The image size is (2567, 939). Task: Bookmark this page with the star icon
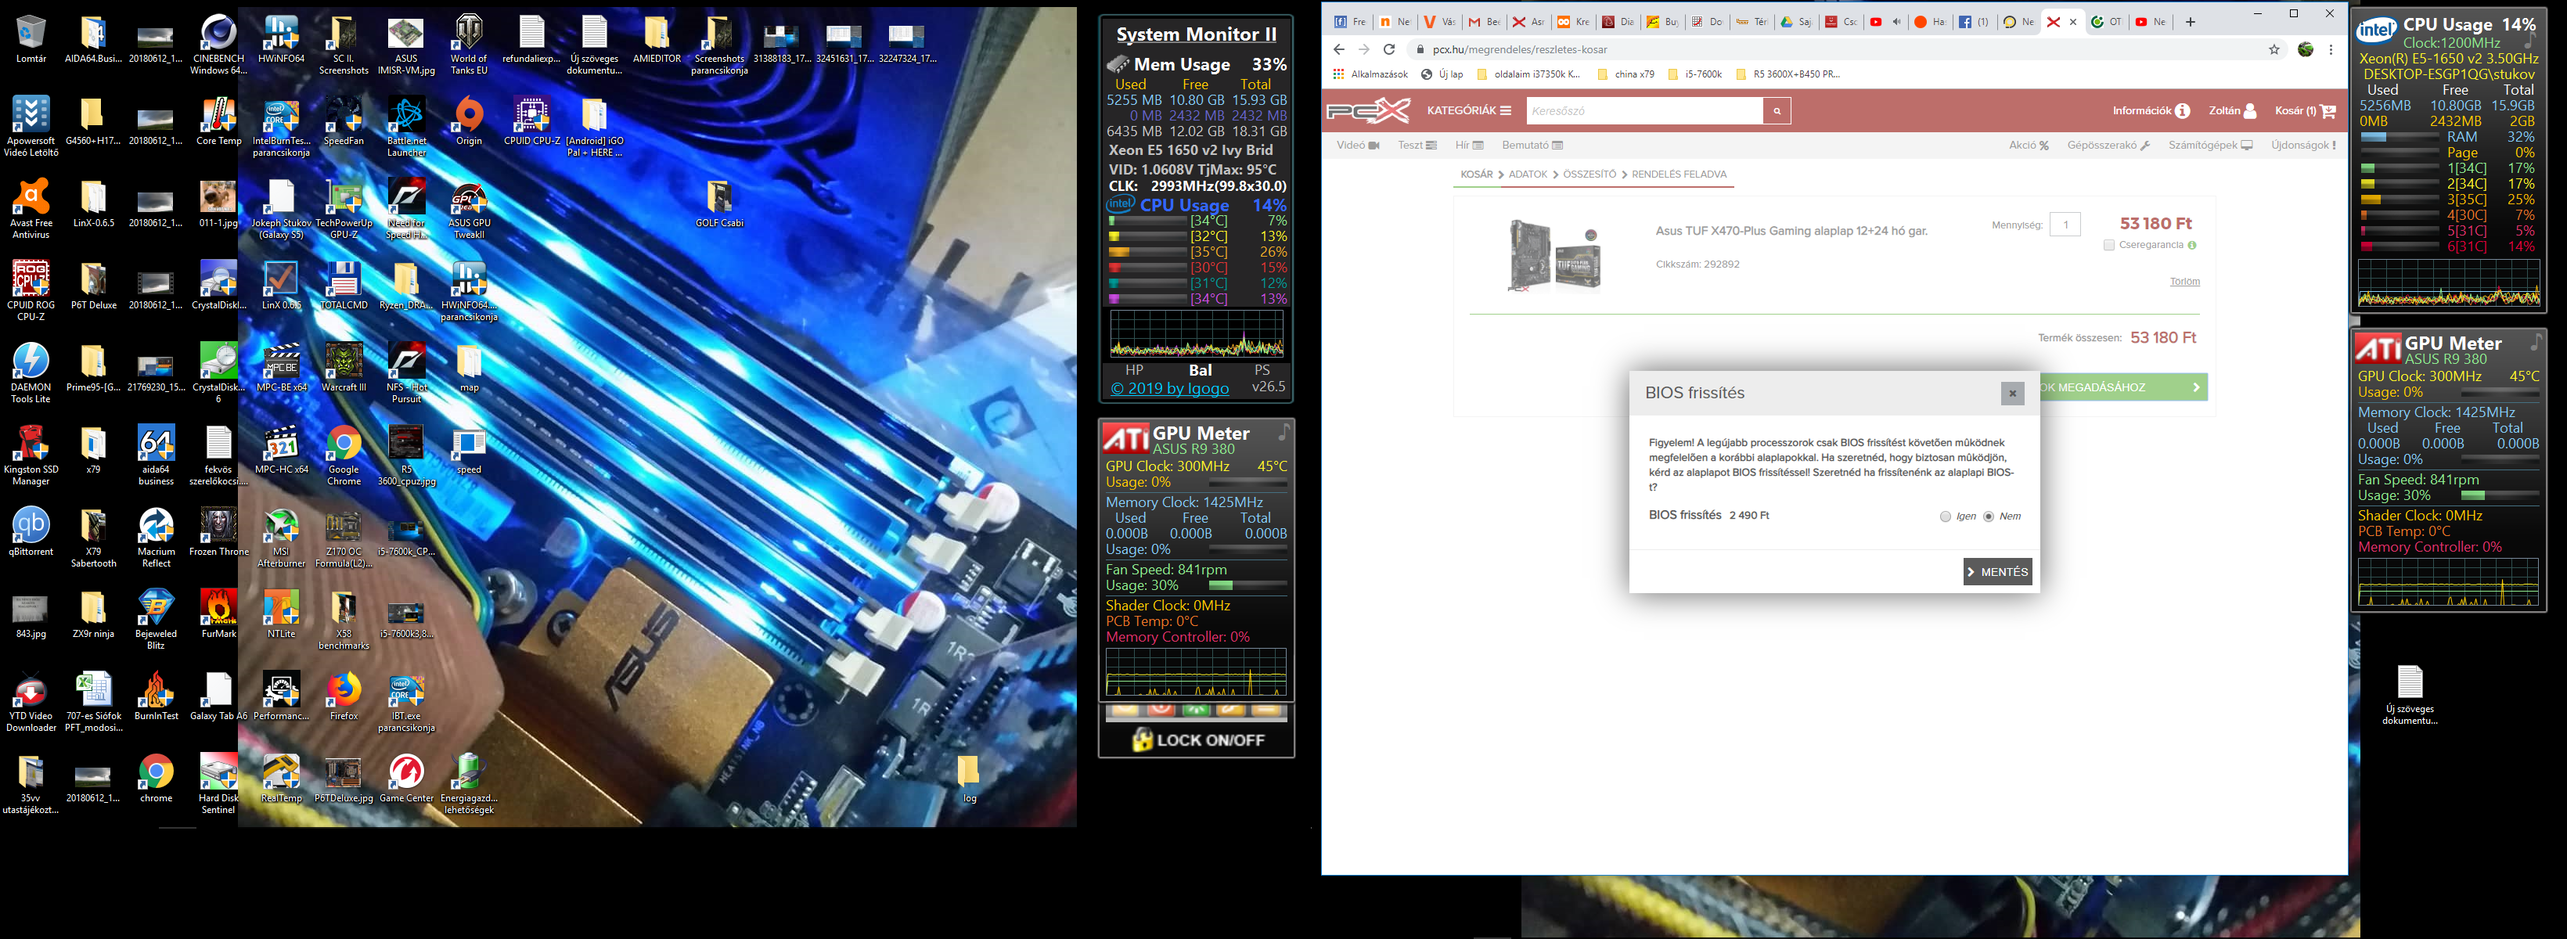click(x=2274, y=50)
